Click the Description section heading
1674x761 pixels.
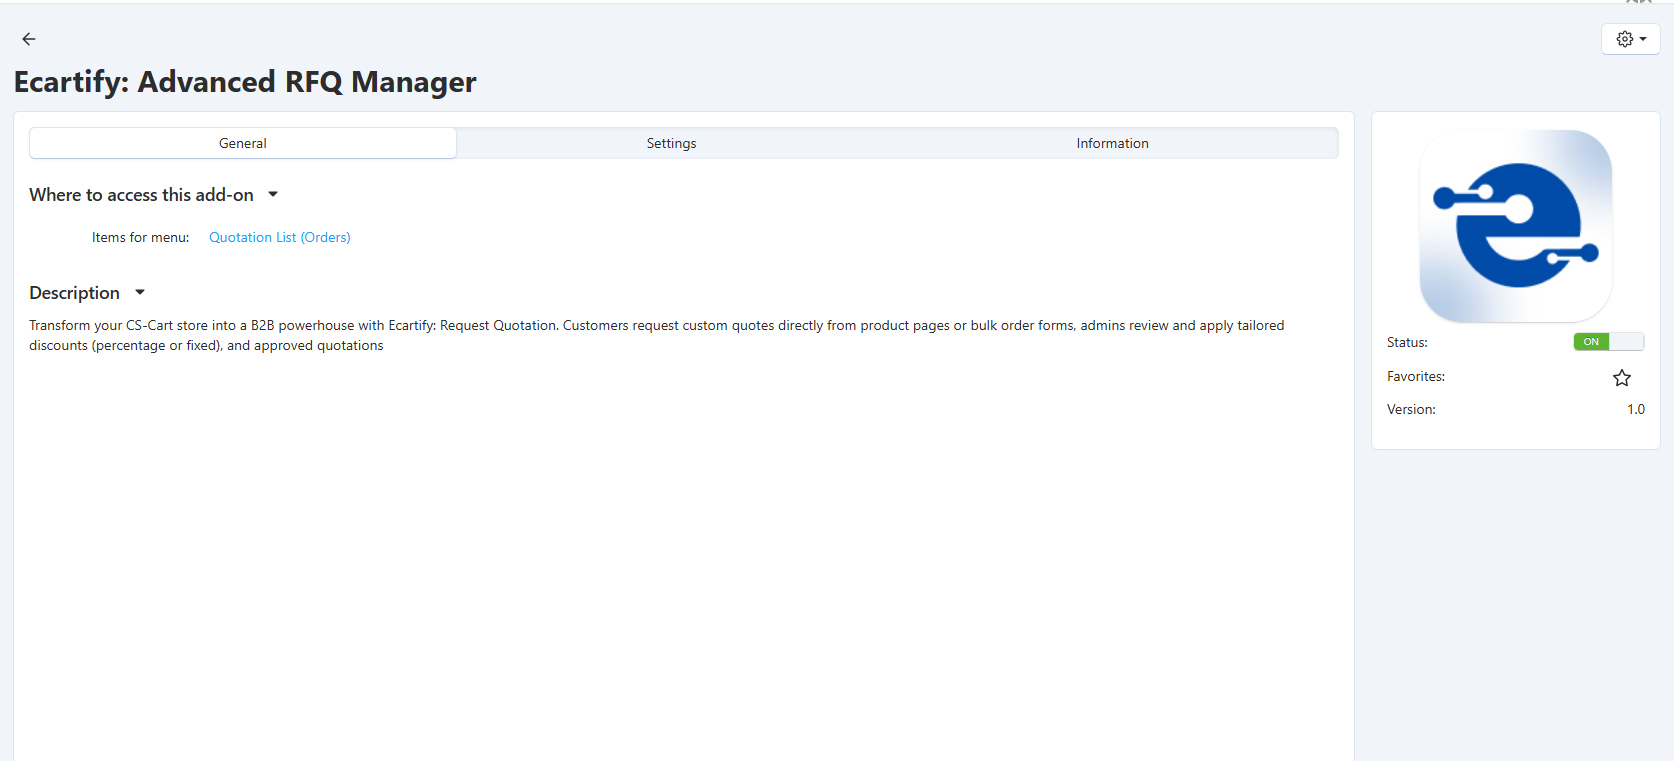click(74, 293)
